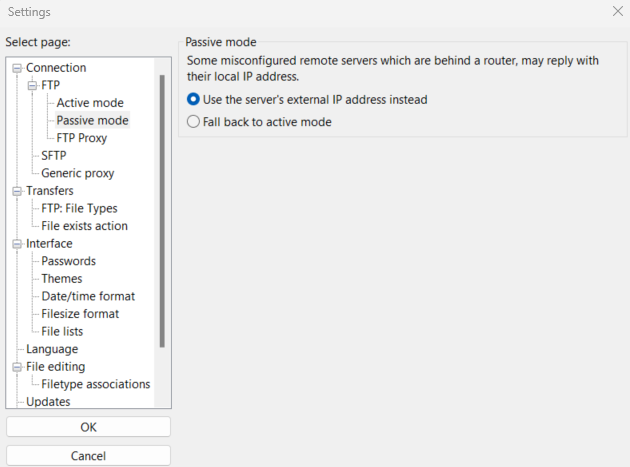Open FTP: File Types page
This screenshot has width=630, height=467.
click(x=79, y=208)
